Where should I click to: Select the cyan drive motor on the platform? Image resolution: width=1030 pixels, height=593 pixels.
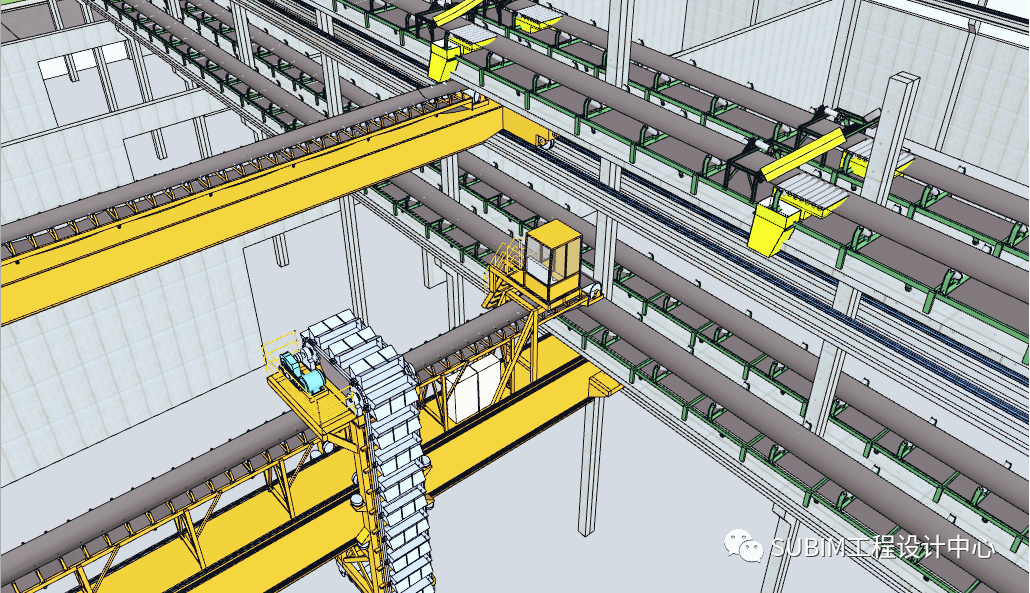point(302,374)
